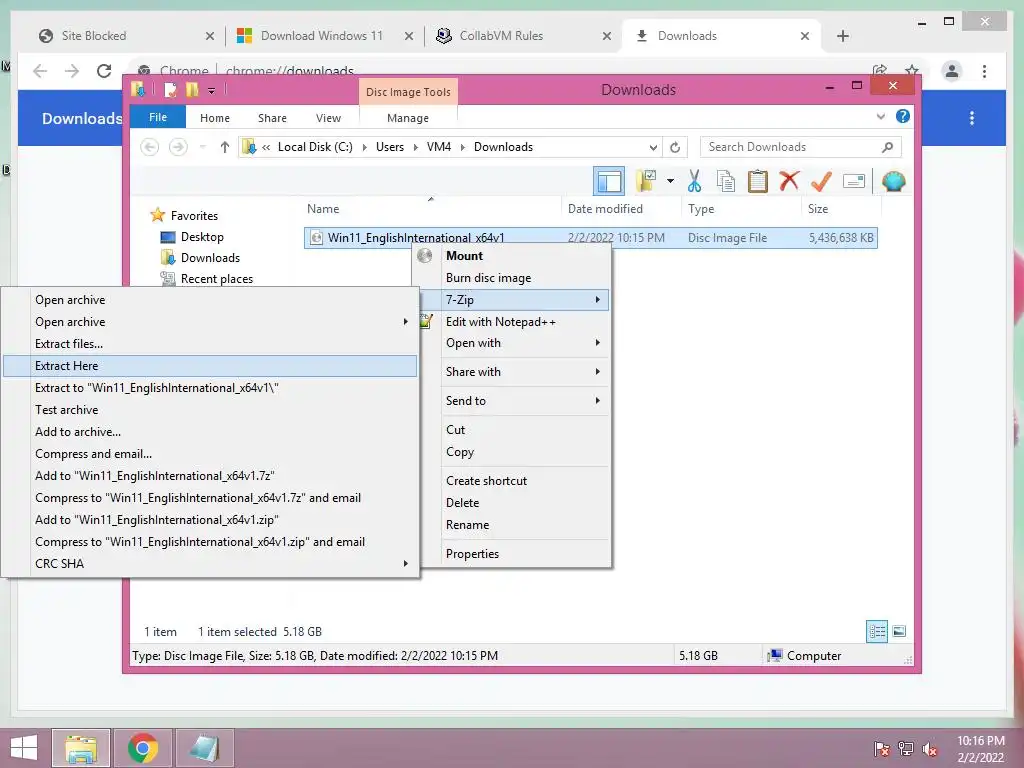Click the scissors Cut toolbar icon
This screenshot has width=1024, height=768.
[x=694, y=181]
